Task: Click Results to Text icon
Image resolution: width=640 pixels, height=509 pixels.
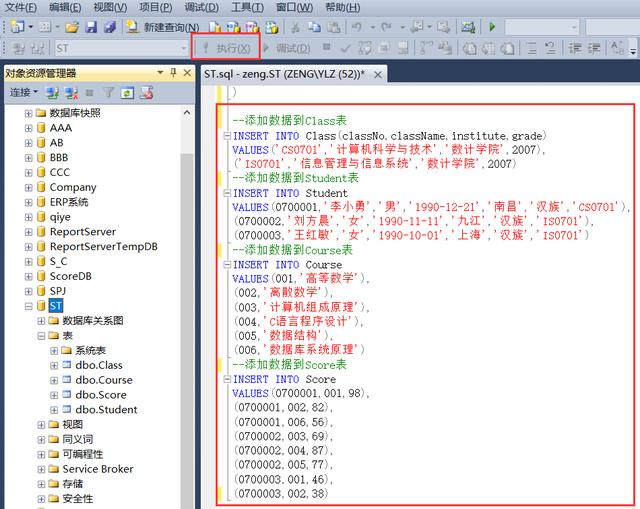Action: pos(469,49)
